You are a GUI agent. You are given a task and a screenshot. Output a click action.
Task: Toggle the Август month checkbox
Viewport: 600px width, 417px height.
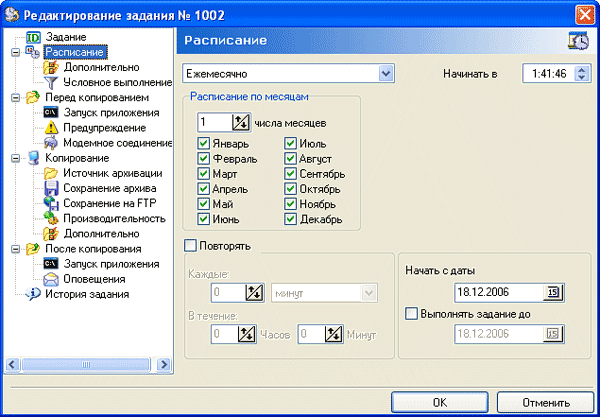(290, 159)
